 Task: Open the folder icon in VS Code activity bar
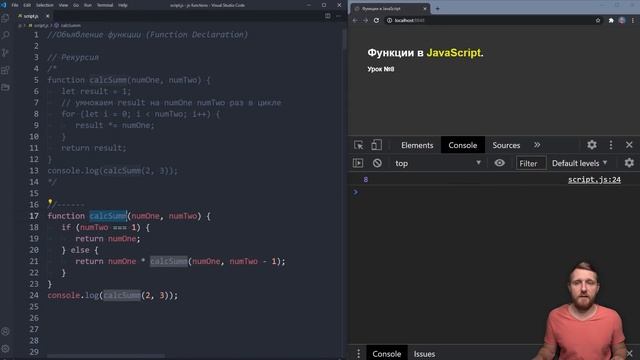(x=5, y=87)
